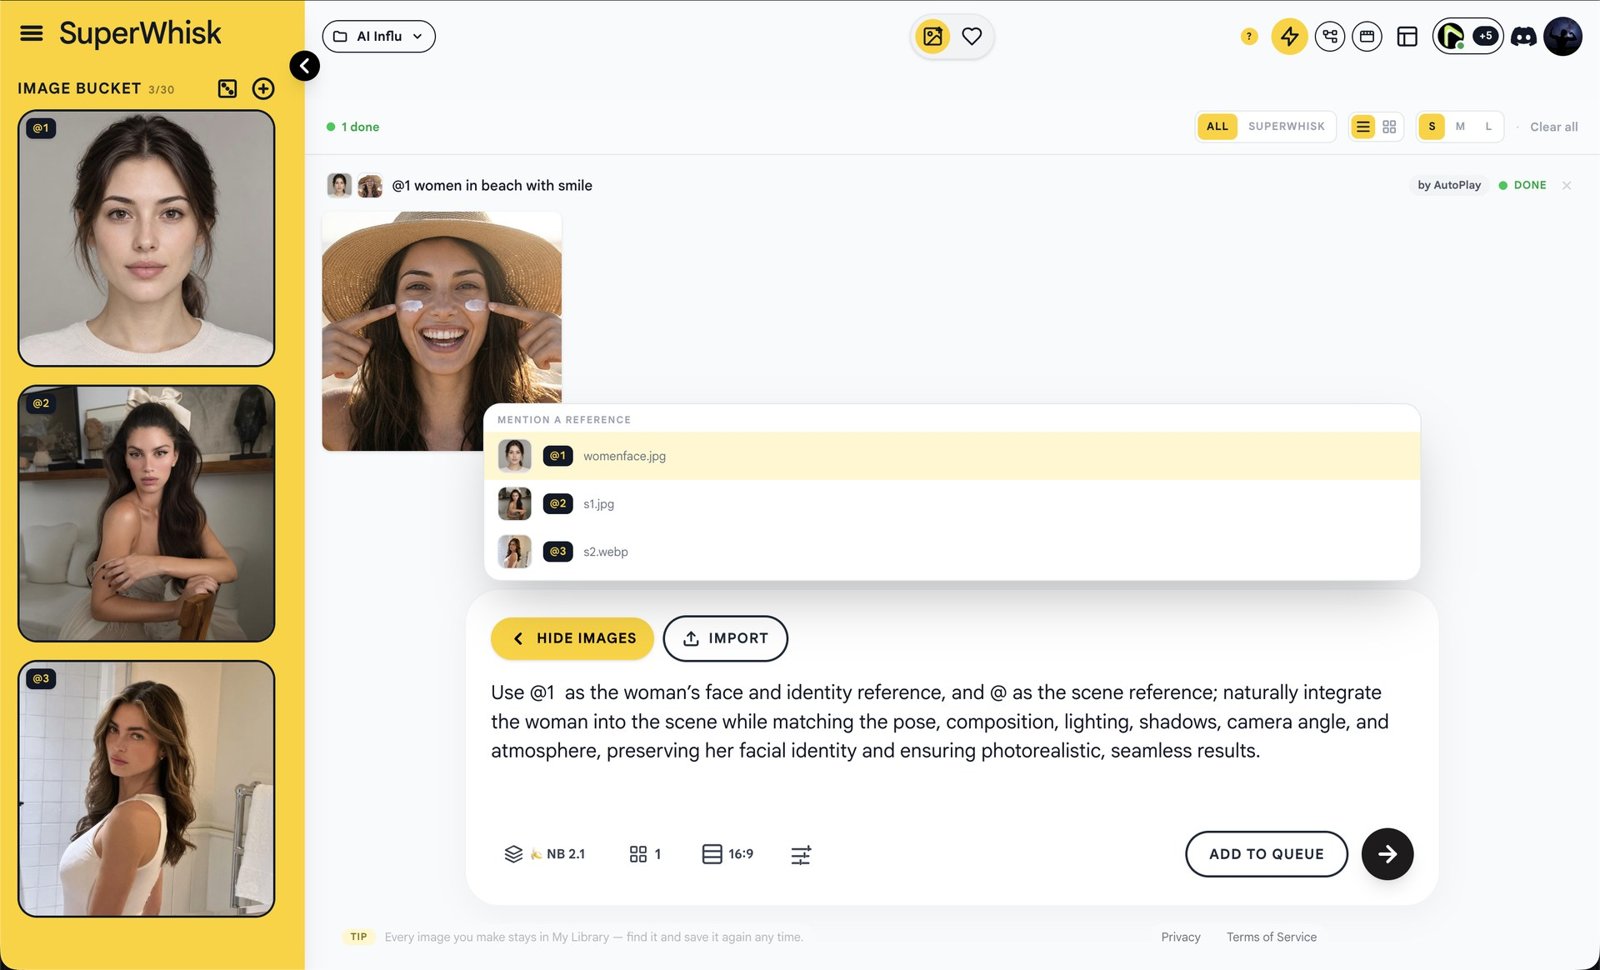The image size is (1600, 970).
Task: Open the Privacy link
Action: click(1180, 937)
